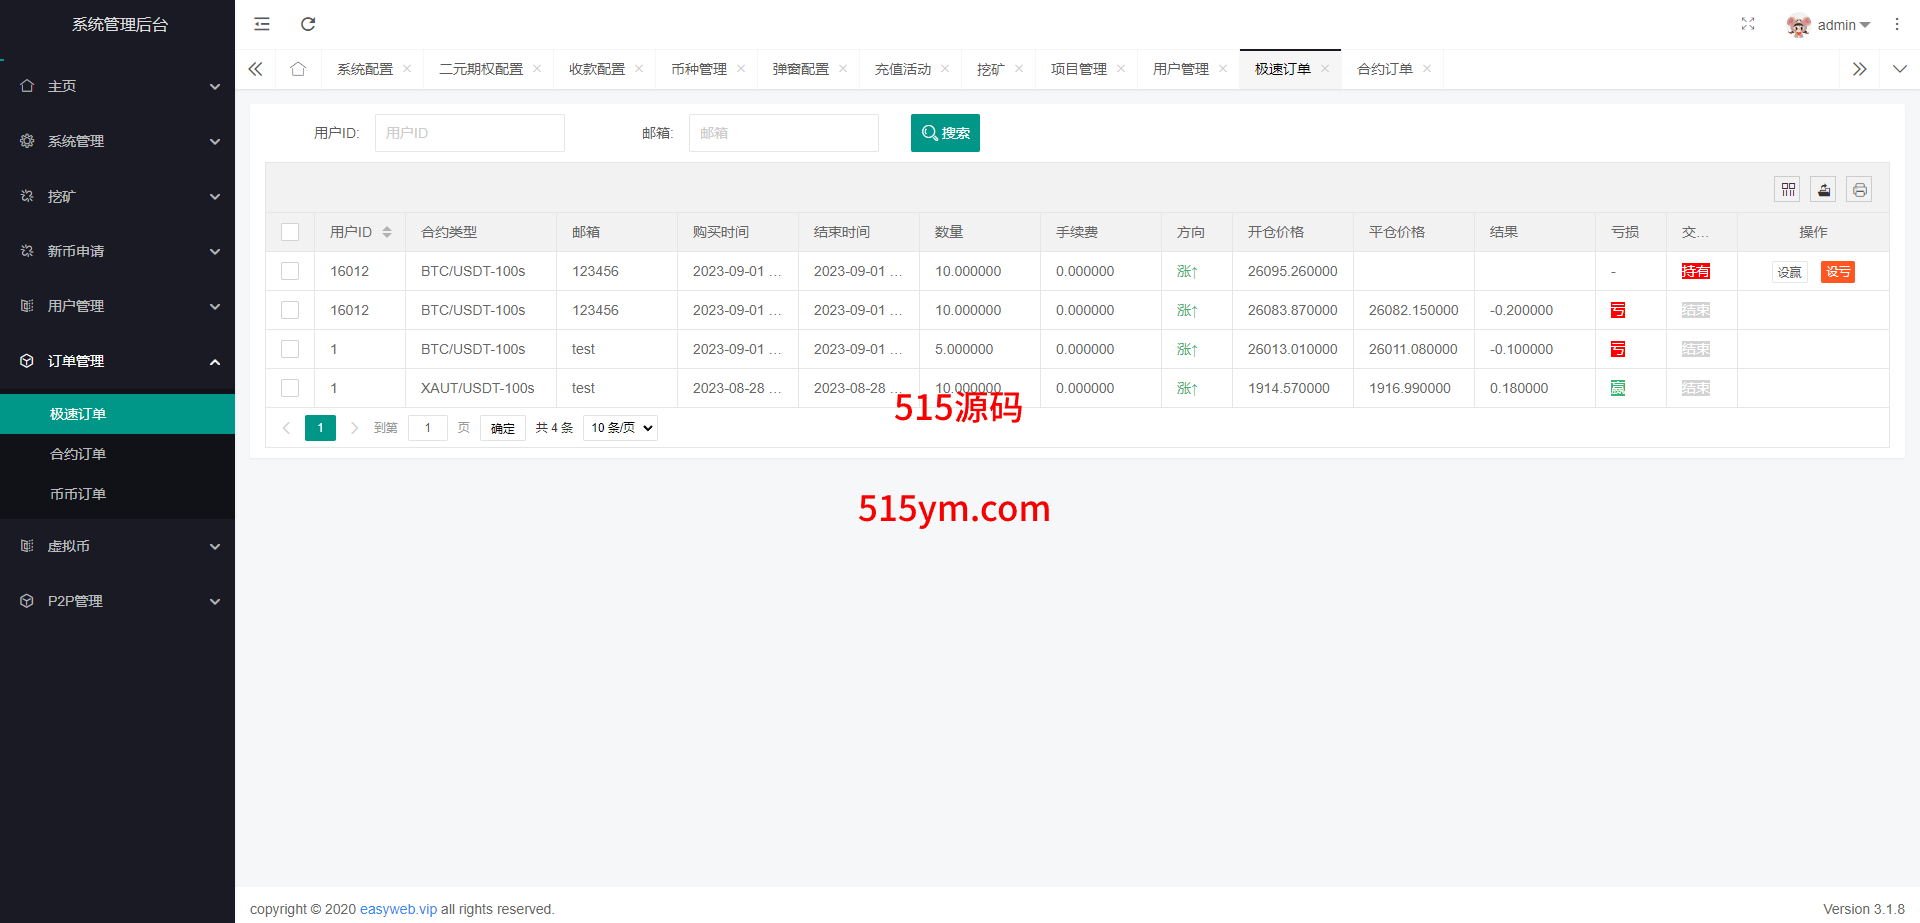Open the admin user dropdown

point(1829,25)
